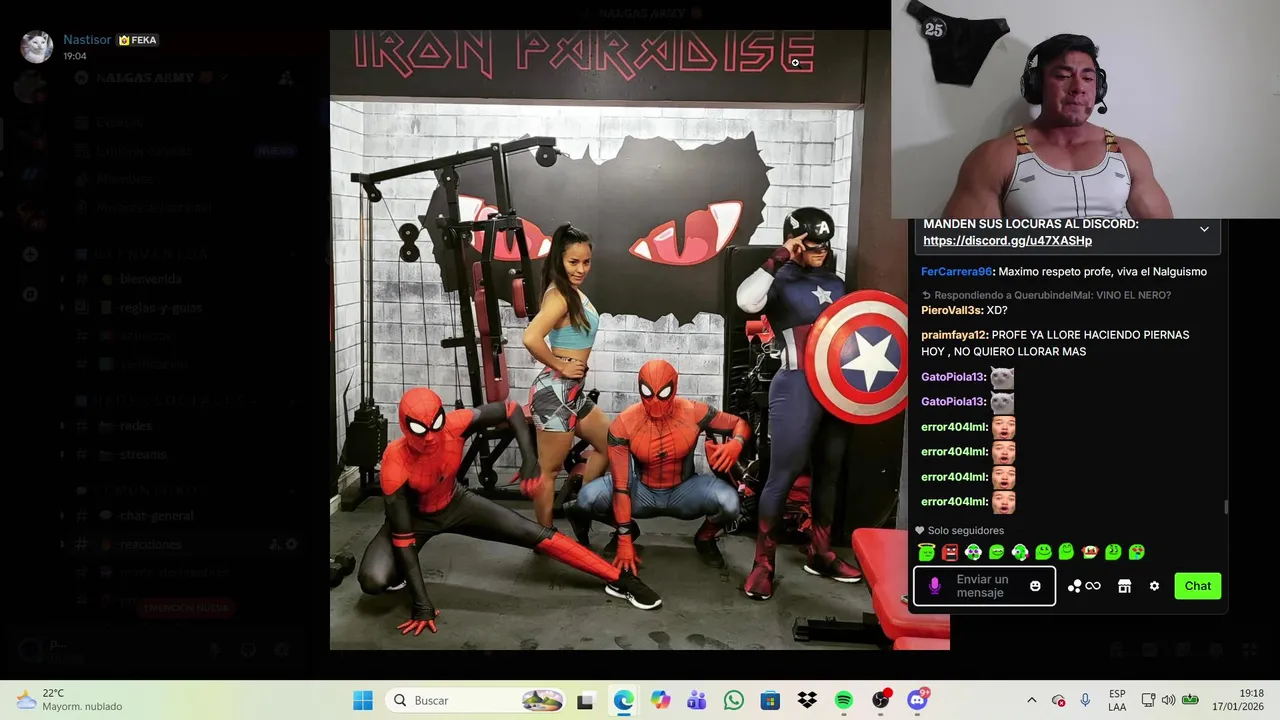Select the green emote with headset, fifth in row
Viewport: 1280px width, 720px height.
pyautogui.click(x=1020, y=552)
